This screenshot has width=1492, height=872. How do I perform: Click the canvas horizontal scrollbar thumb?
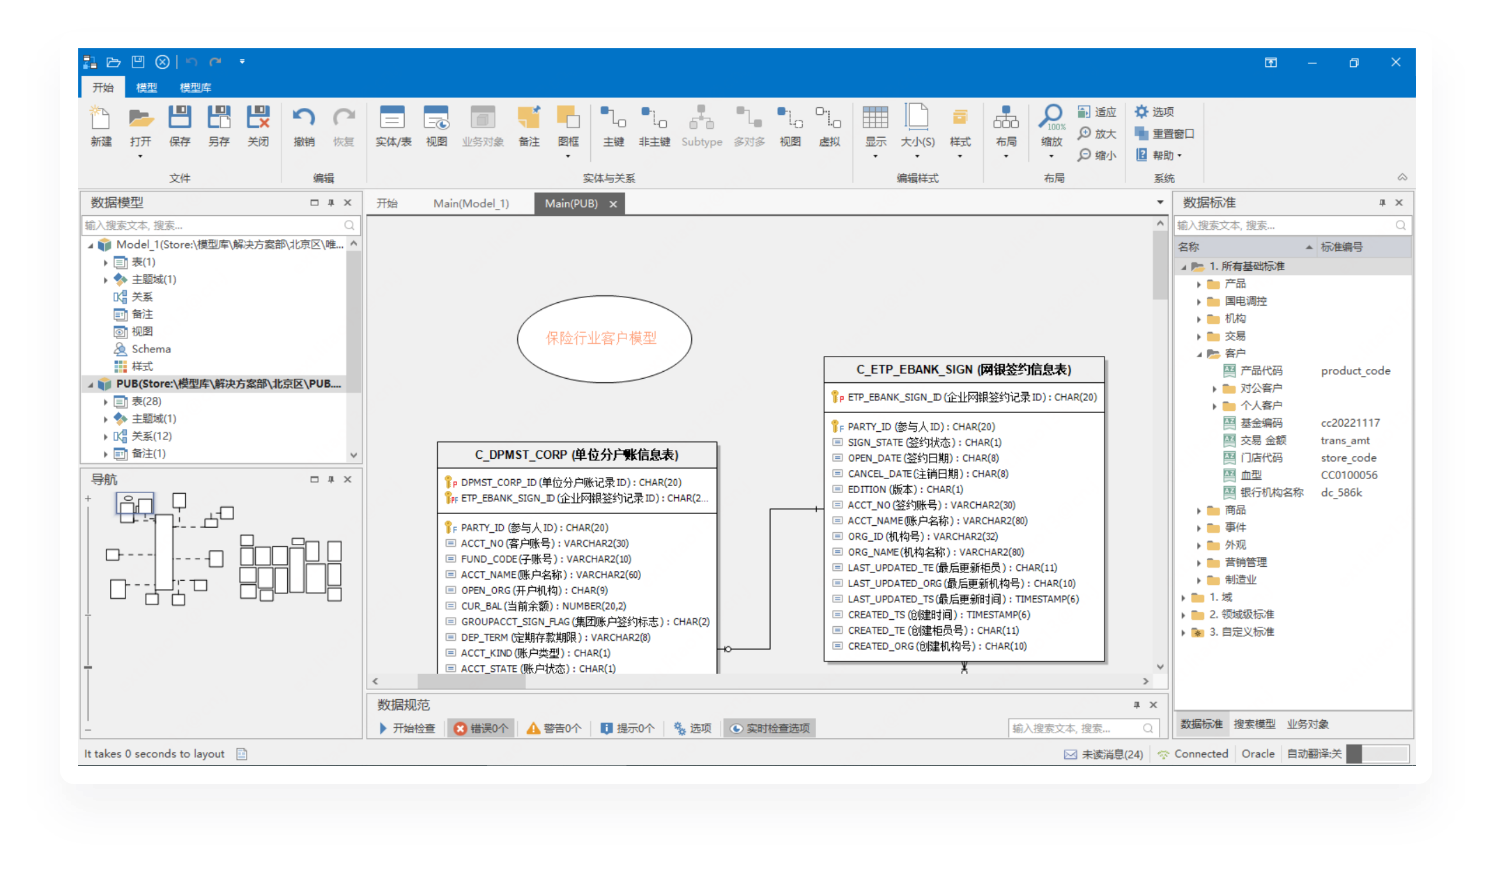click(470, 681)
